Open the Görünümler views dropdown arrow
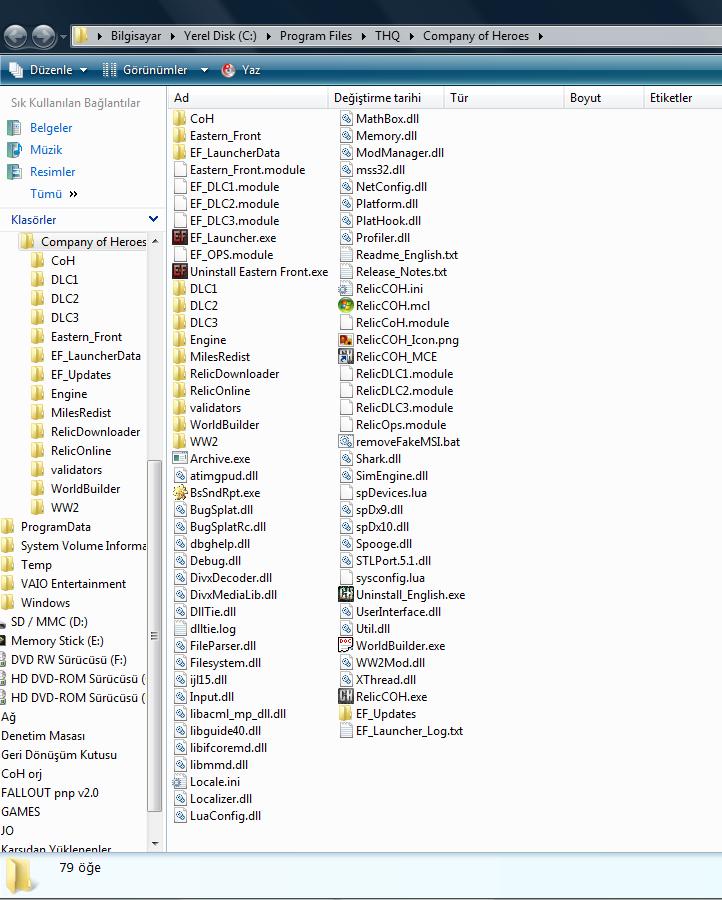 click(x=204, y=70)
